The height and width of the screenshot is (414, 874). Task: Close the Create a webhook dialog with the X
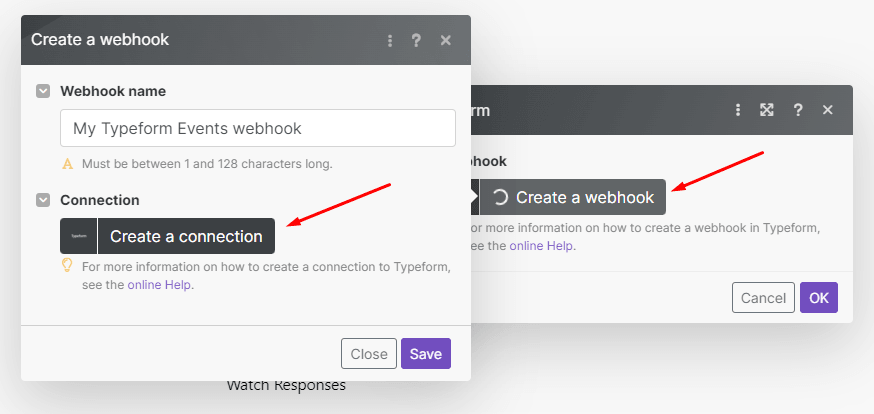coord(445,40)
